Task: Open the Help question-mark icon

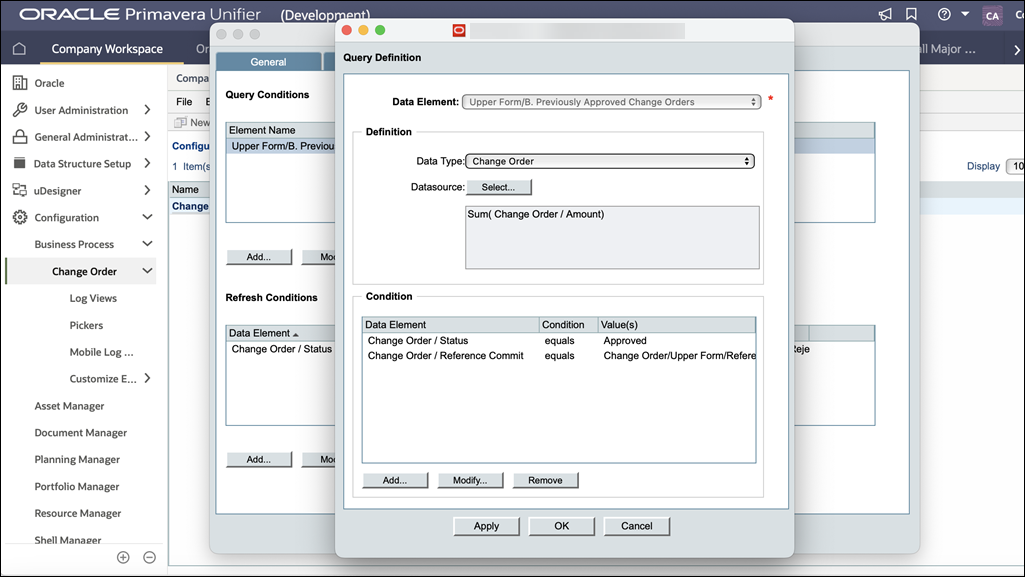Action: click(944, 14)
